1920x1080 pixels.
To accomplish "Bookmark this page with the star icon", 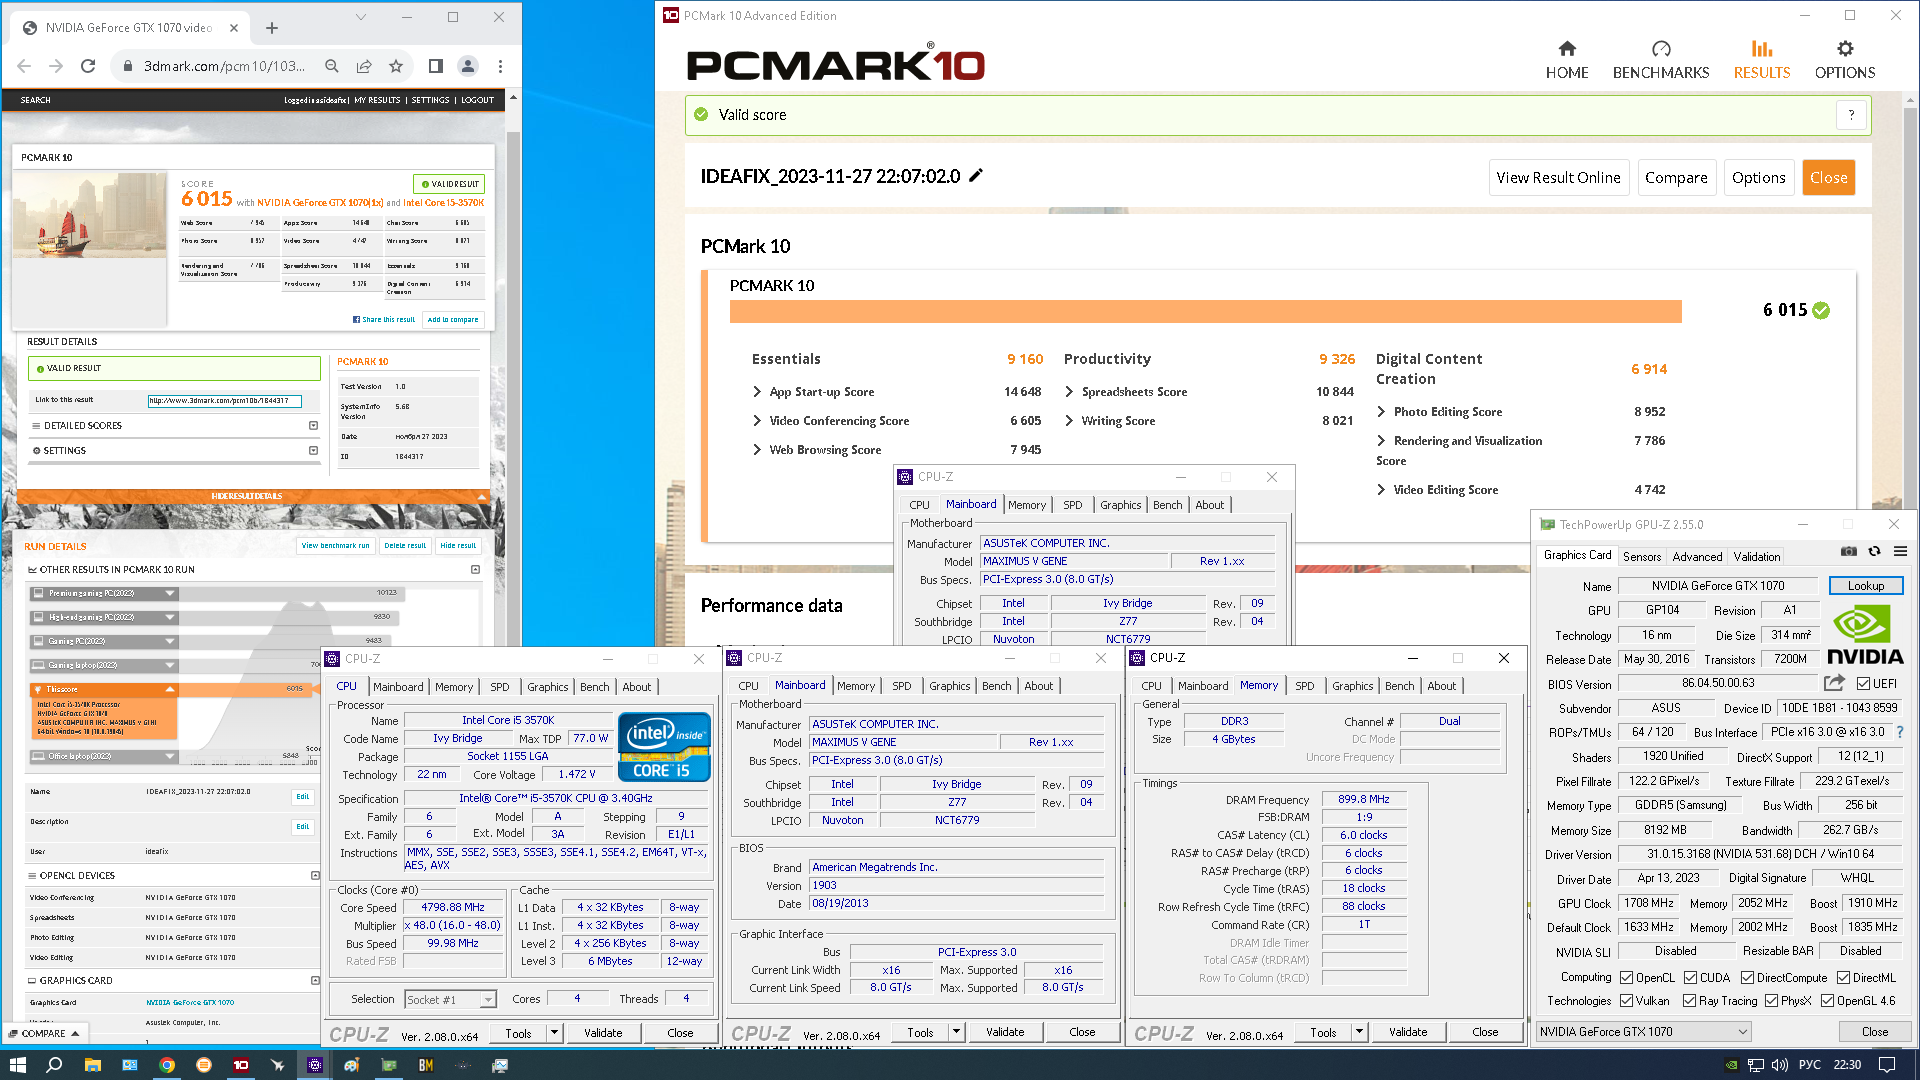I will point(396,66).
